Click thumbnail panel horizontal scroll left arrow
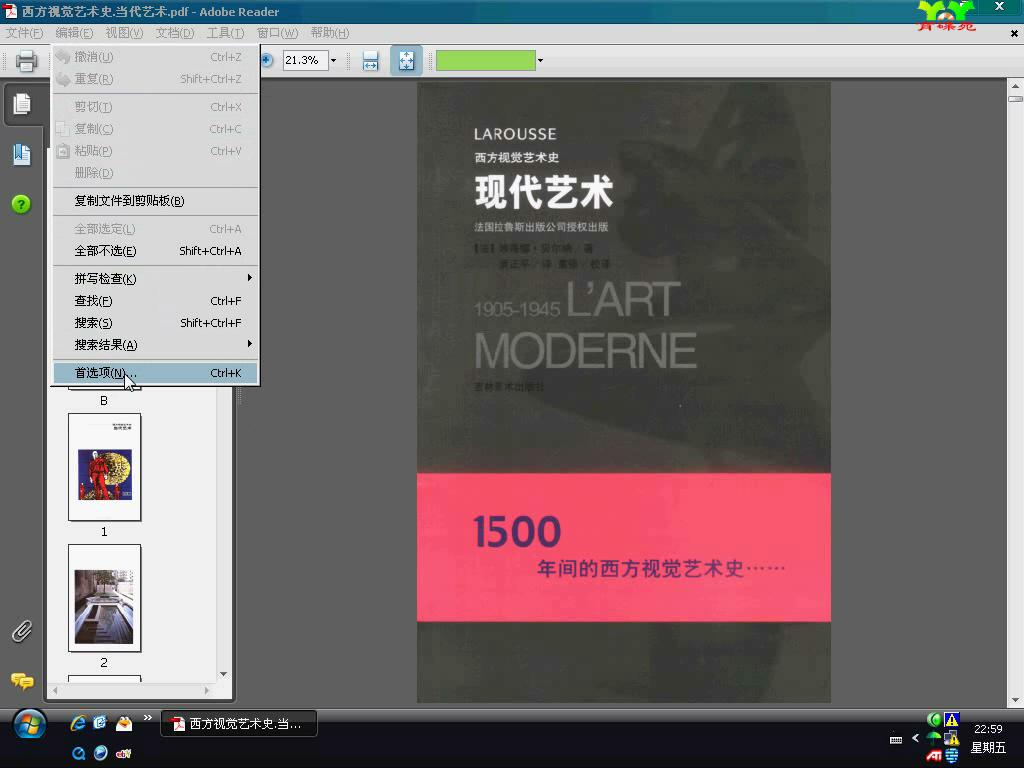The height and width of the screenshot is (768, 1024). coord(55,690)
